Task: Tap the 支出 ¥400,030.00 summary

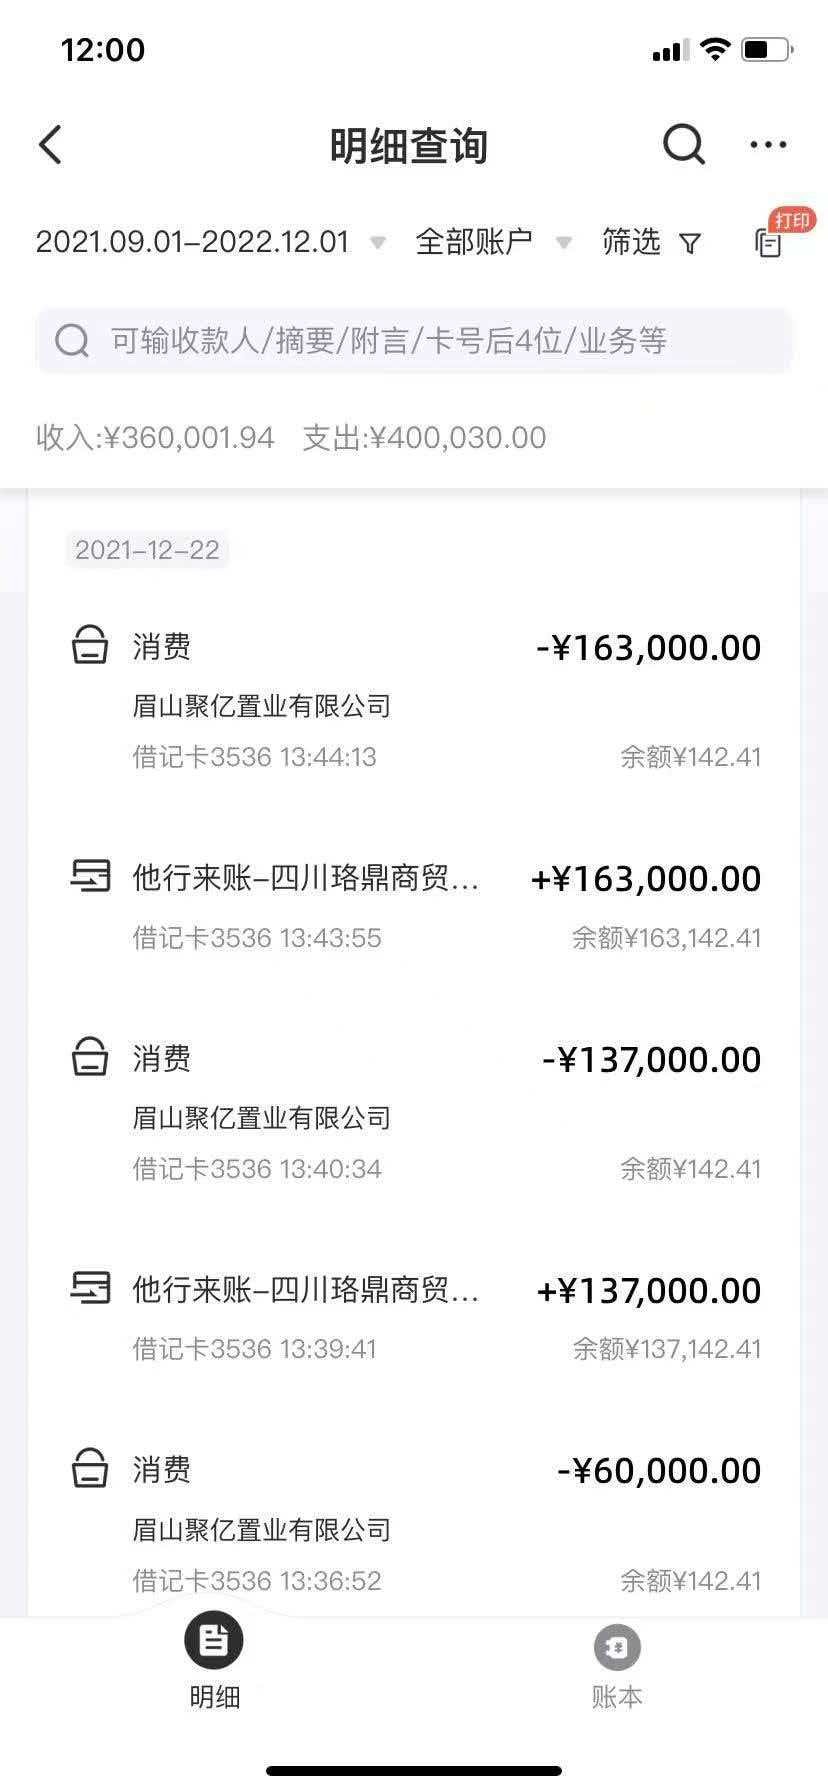Action: [424, 438]
